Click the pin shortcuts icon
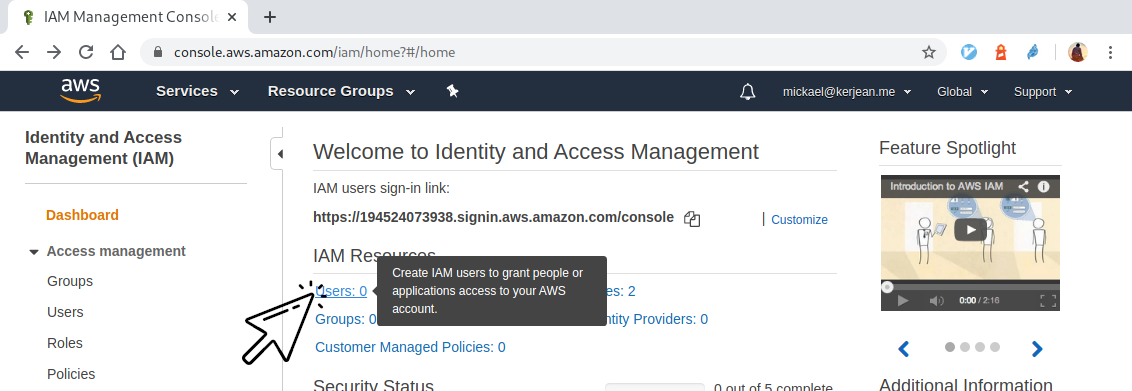 pyautogui.click(x=453, y=91)
